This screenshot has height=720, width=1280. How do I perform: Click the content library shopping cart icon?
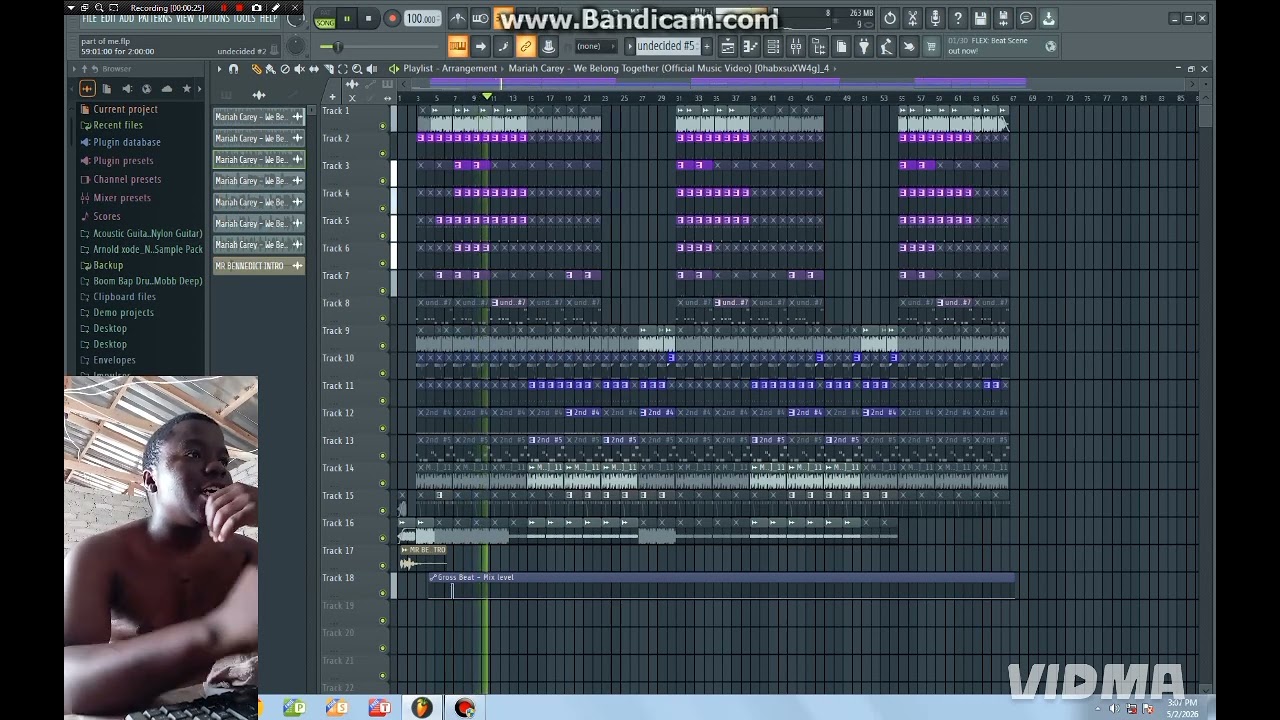click(930, 46)
